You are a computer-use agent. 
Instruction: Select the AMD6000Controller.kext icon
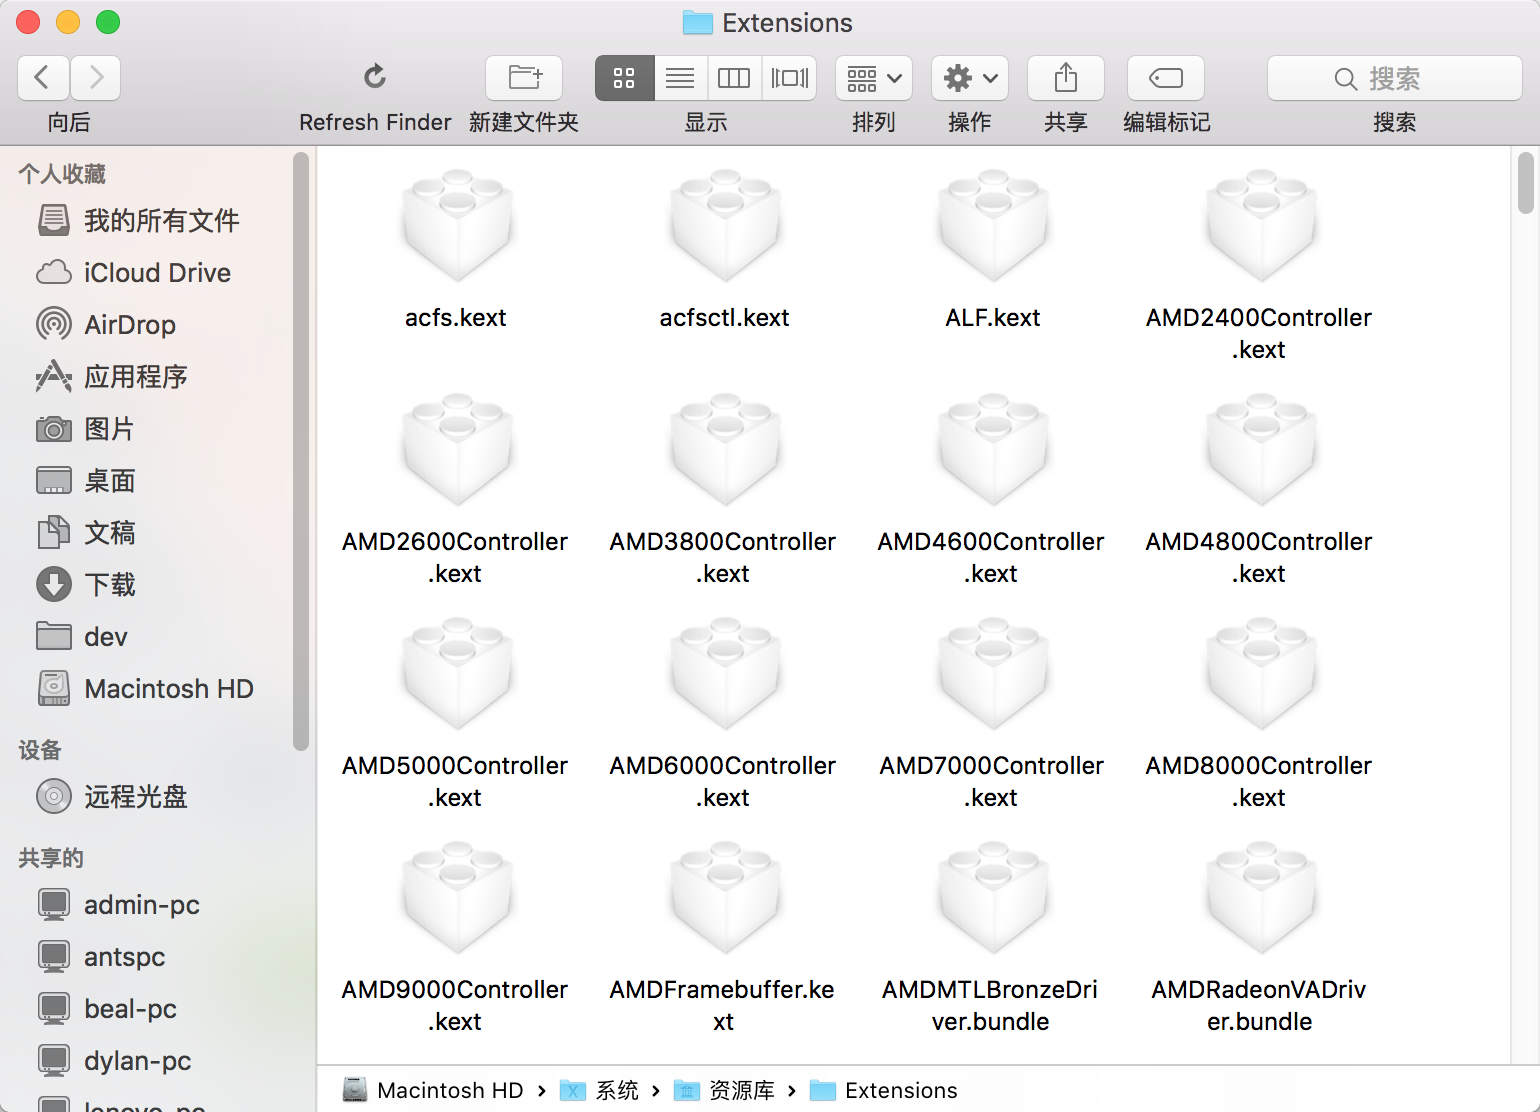[x=725, y=673]
